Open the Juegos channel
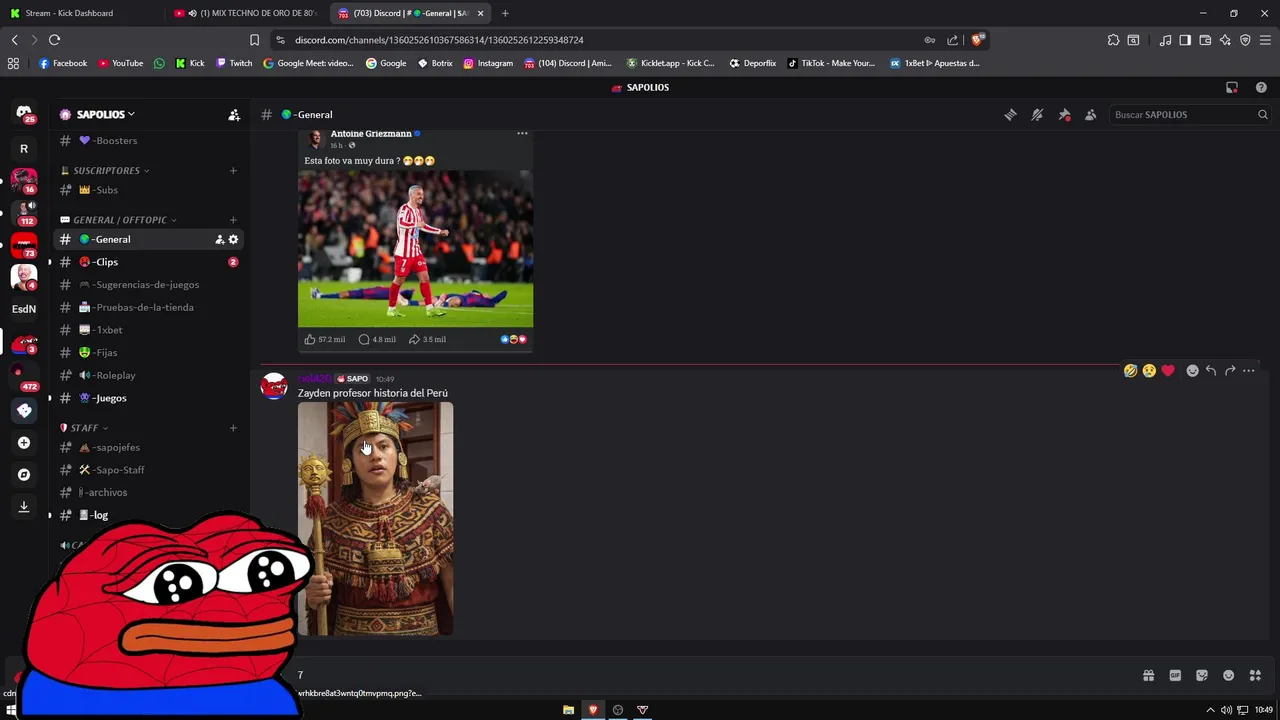Image resolution: width=1280 pixels, height=720 pixels. [148, 398]
